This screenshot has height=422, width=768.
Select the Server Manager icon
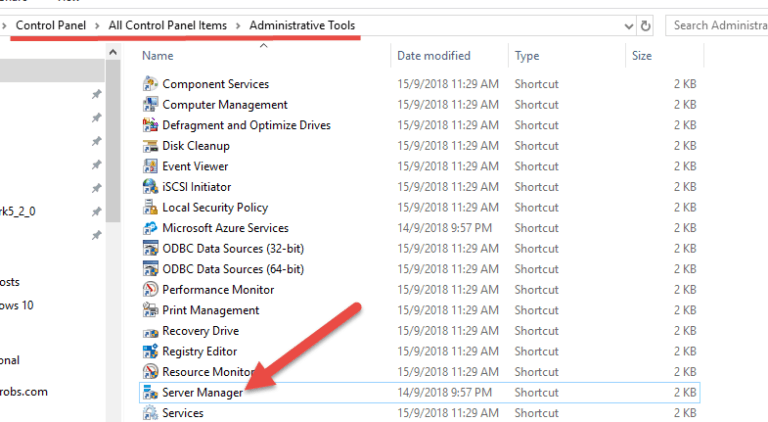point(150,392)
